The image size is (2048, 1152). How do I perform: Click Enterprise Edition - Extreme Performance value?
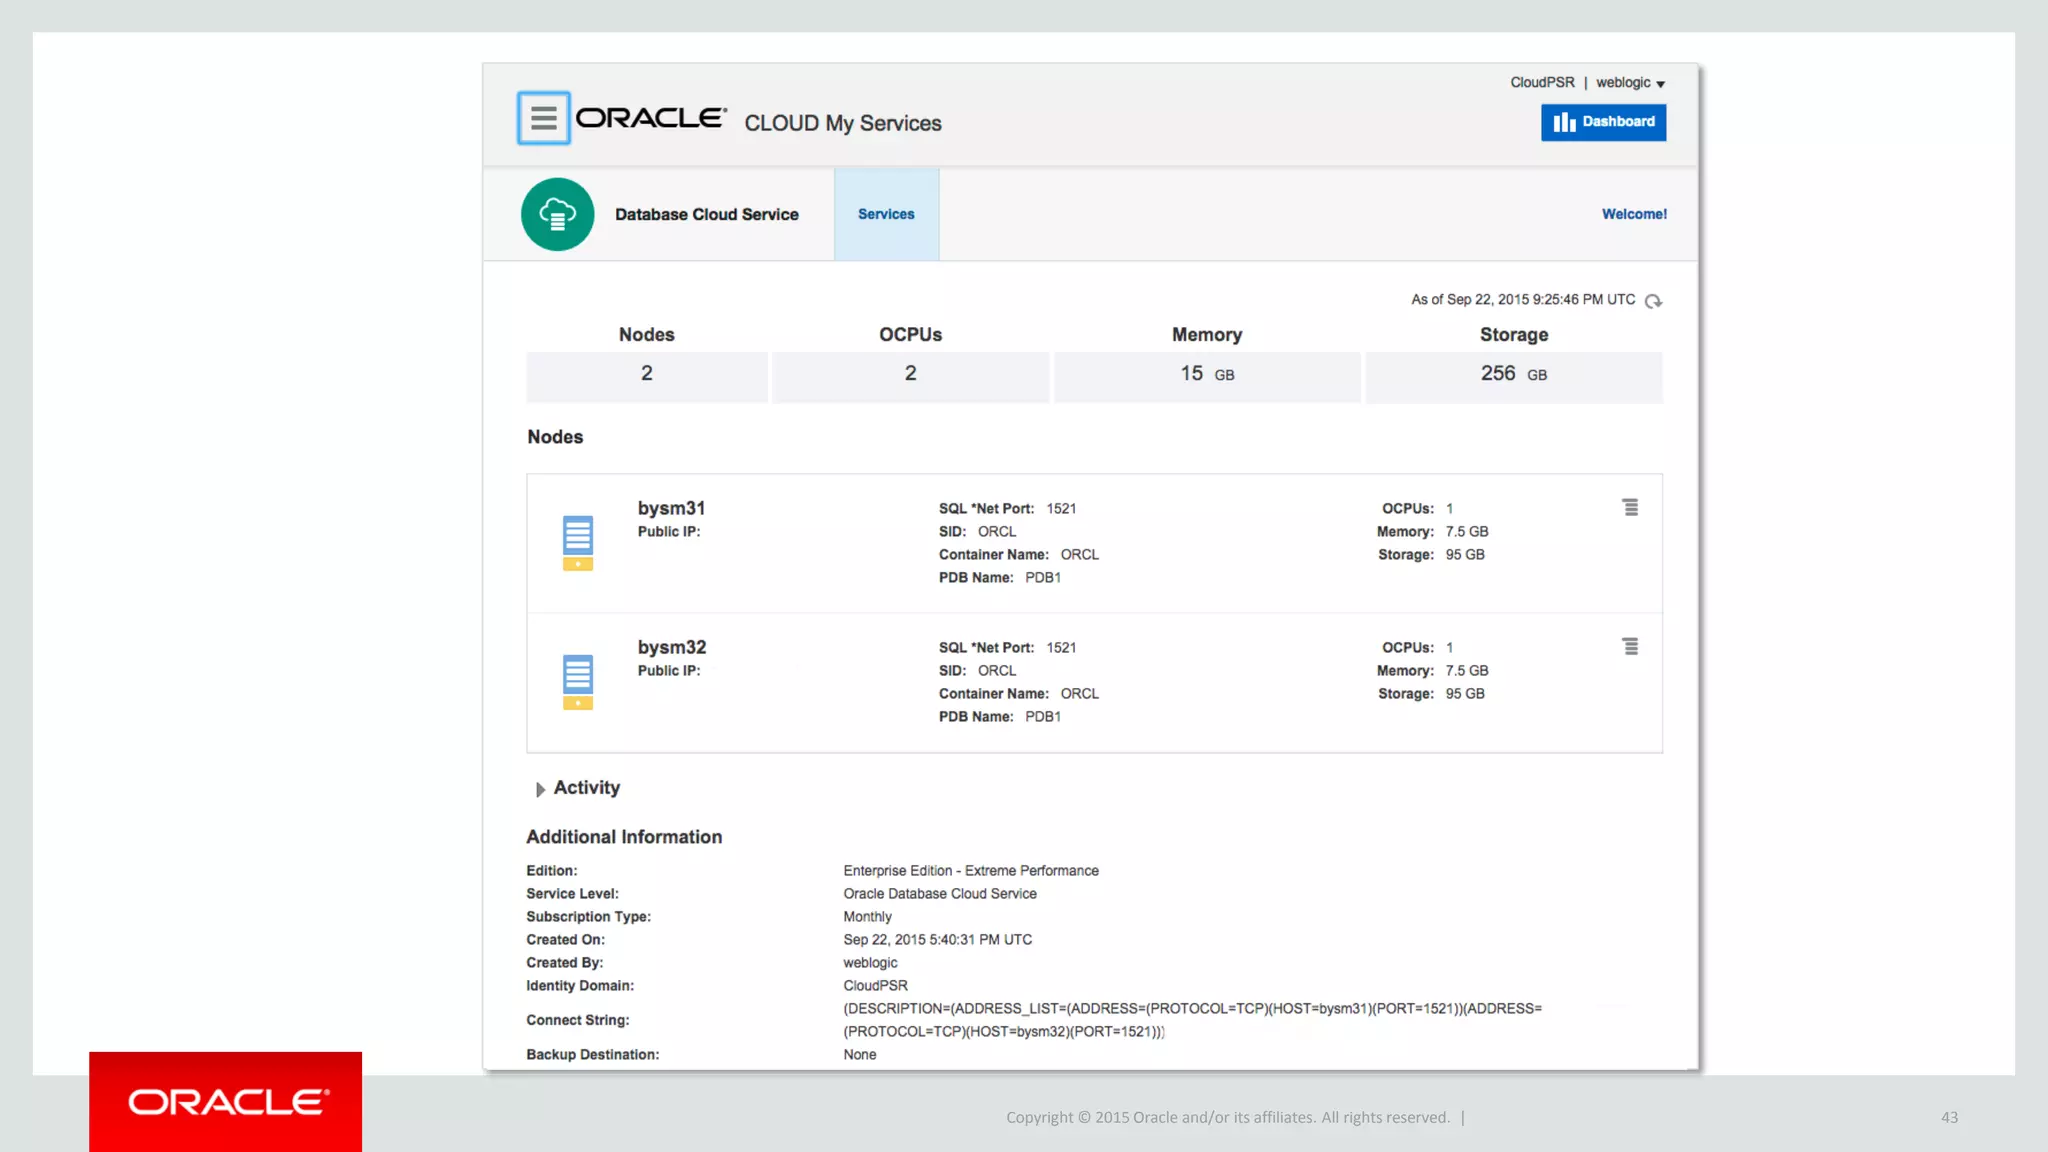(x=970, y=871)
